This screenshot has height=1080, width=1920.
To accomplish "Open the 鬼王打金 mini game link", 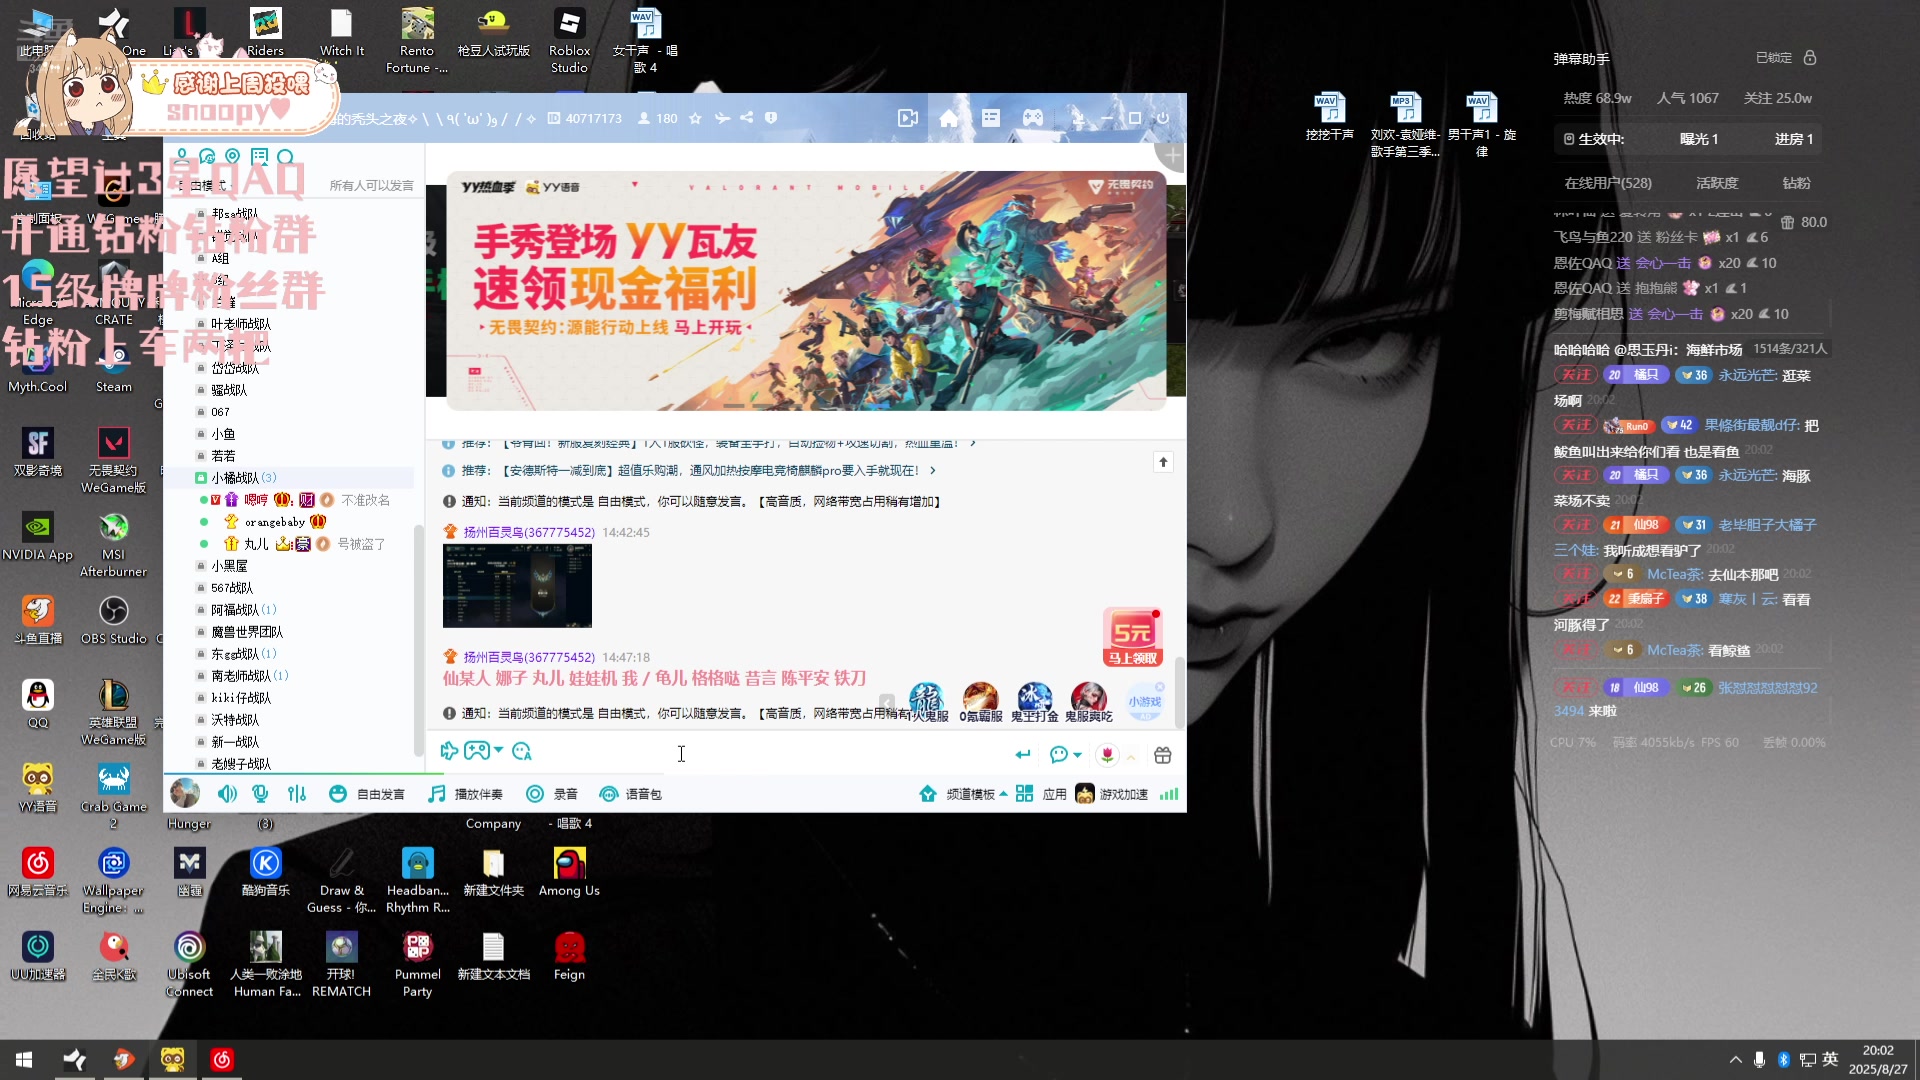I will point(1034,702).
